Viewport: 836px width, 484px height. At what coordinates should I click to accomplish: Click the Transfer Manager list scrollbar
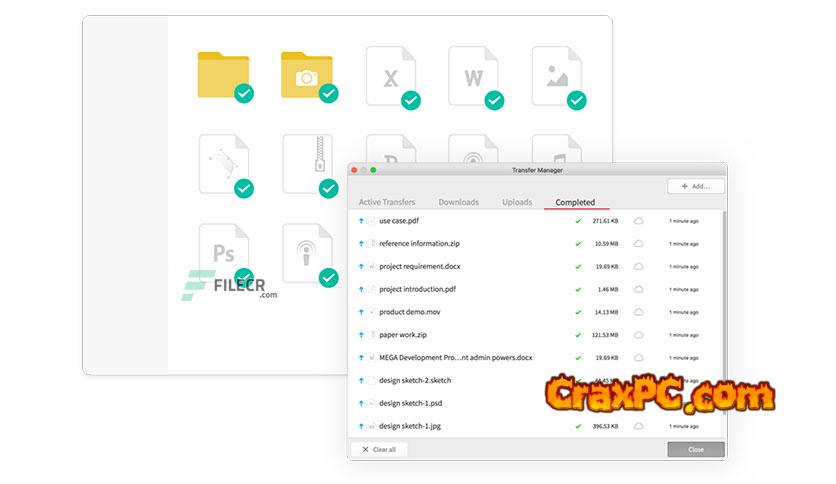[724, 312]
